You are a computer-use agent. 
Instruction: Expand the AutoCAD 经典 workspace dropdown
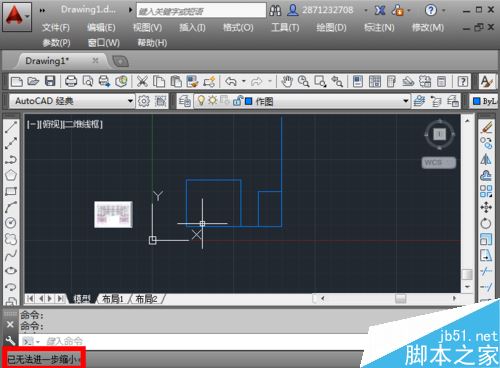130,101
